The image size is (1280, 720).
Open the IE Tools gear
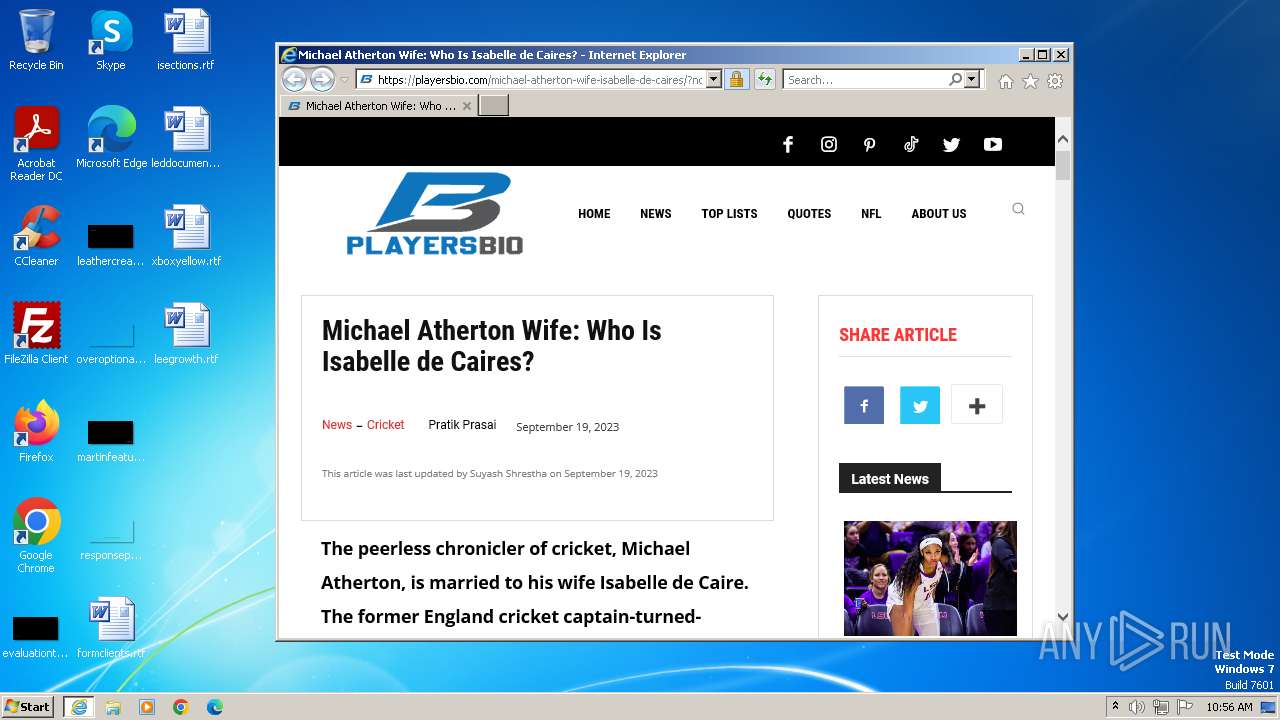pyautogui.click(x=1054, y=81)
